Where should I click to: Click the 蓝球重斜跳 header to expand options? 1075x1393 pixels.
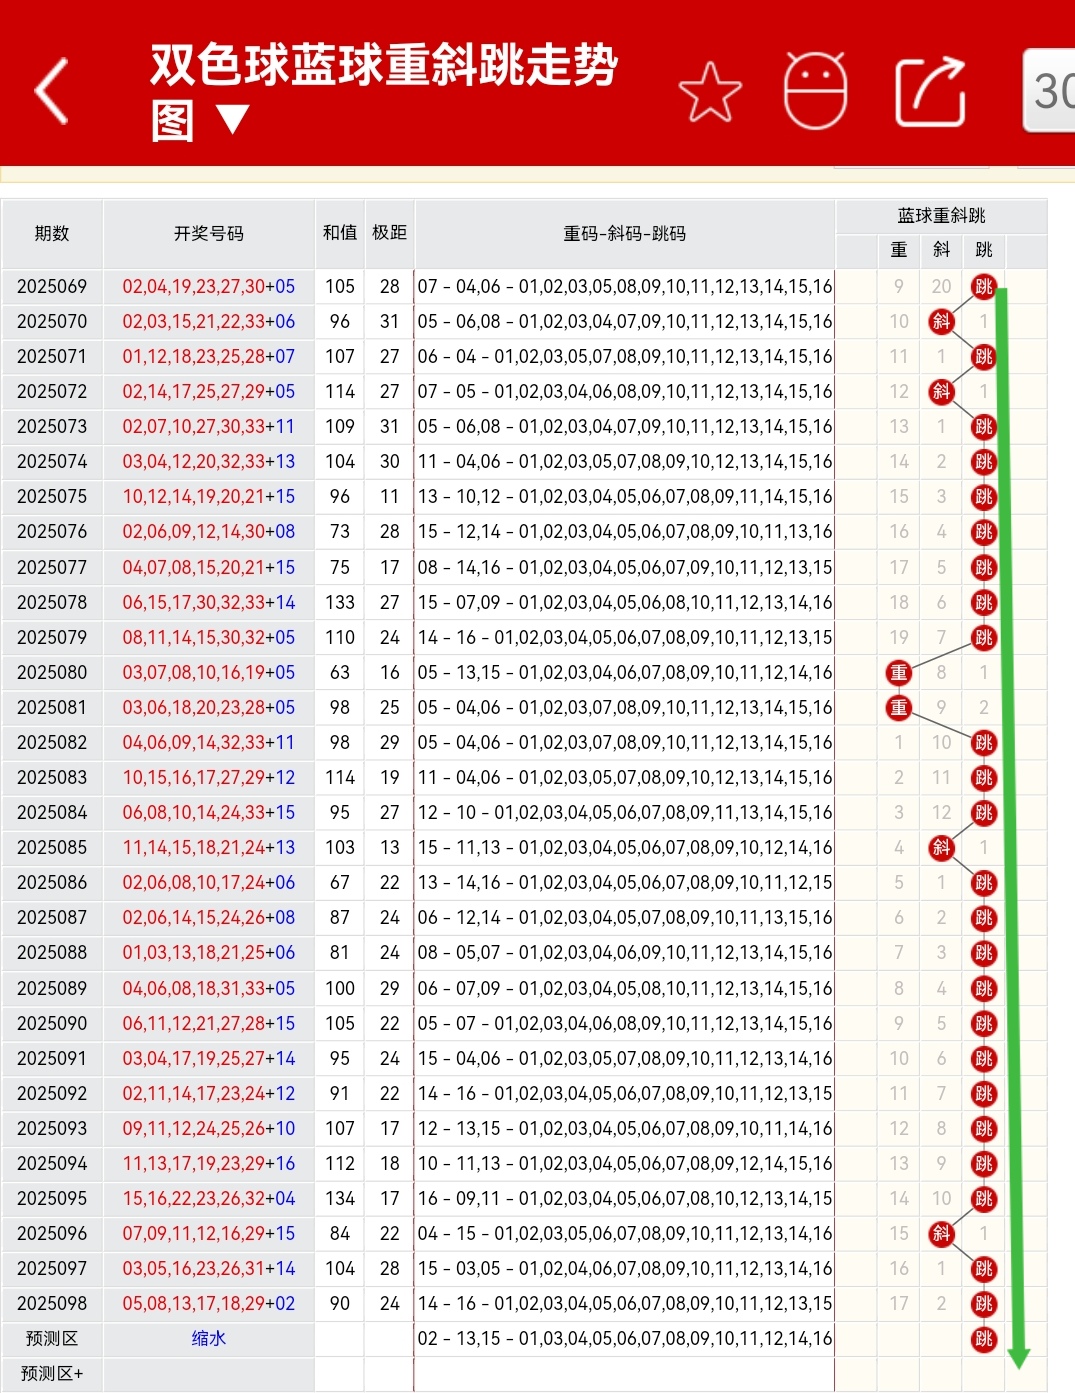tap(940, 210)
